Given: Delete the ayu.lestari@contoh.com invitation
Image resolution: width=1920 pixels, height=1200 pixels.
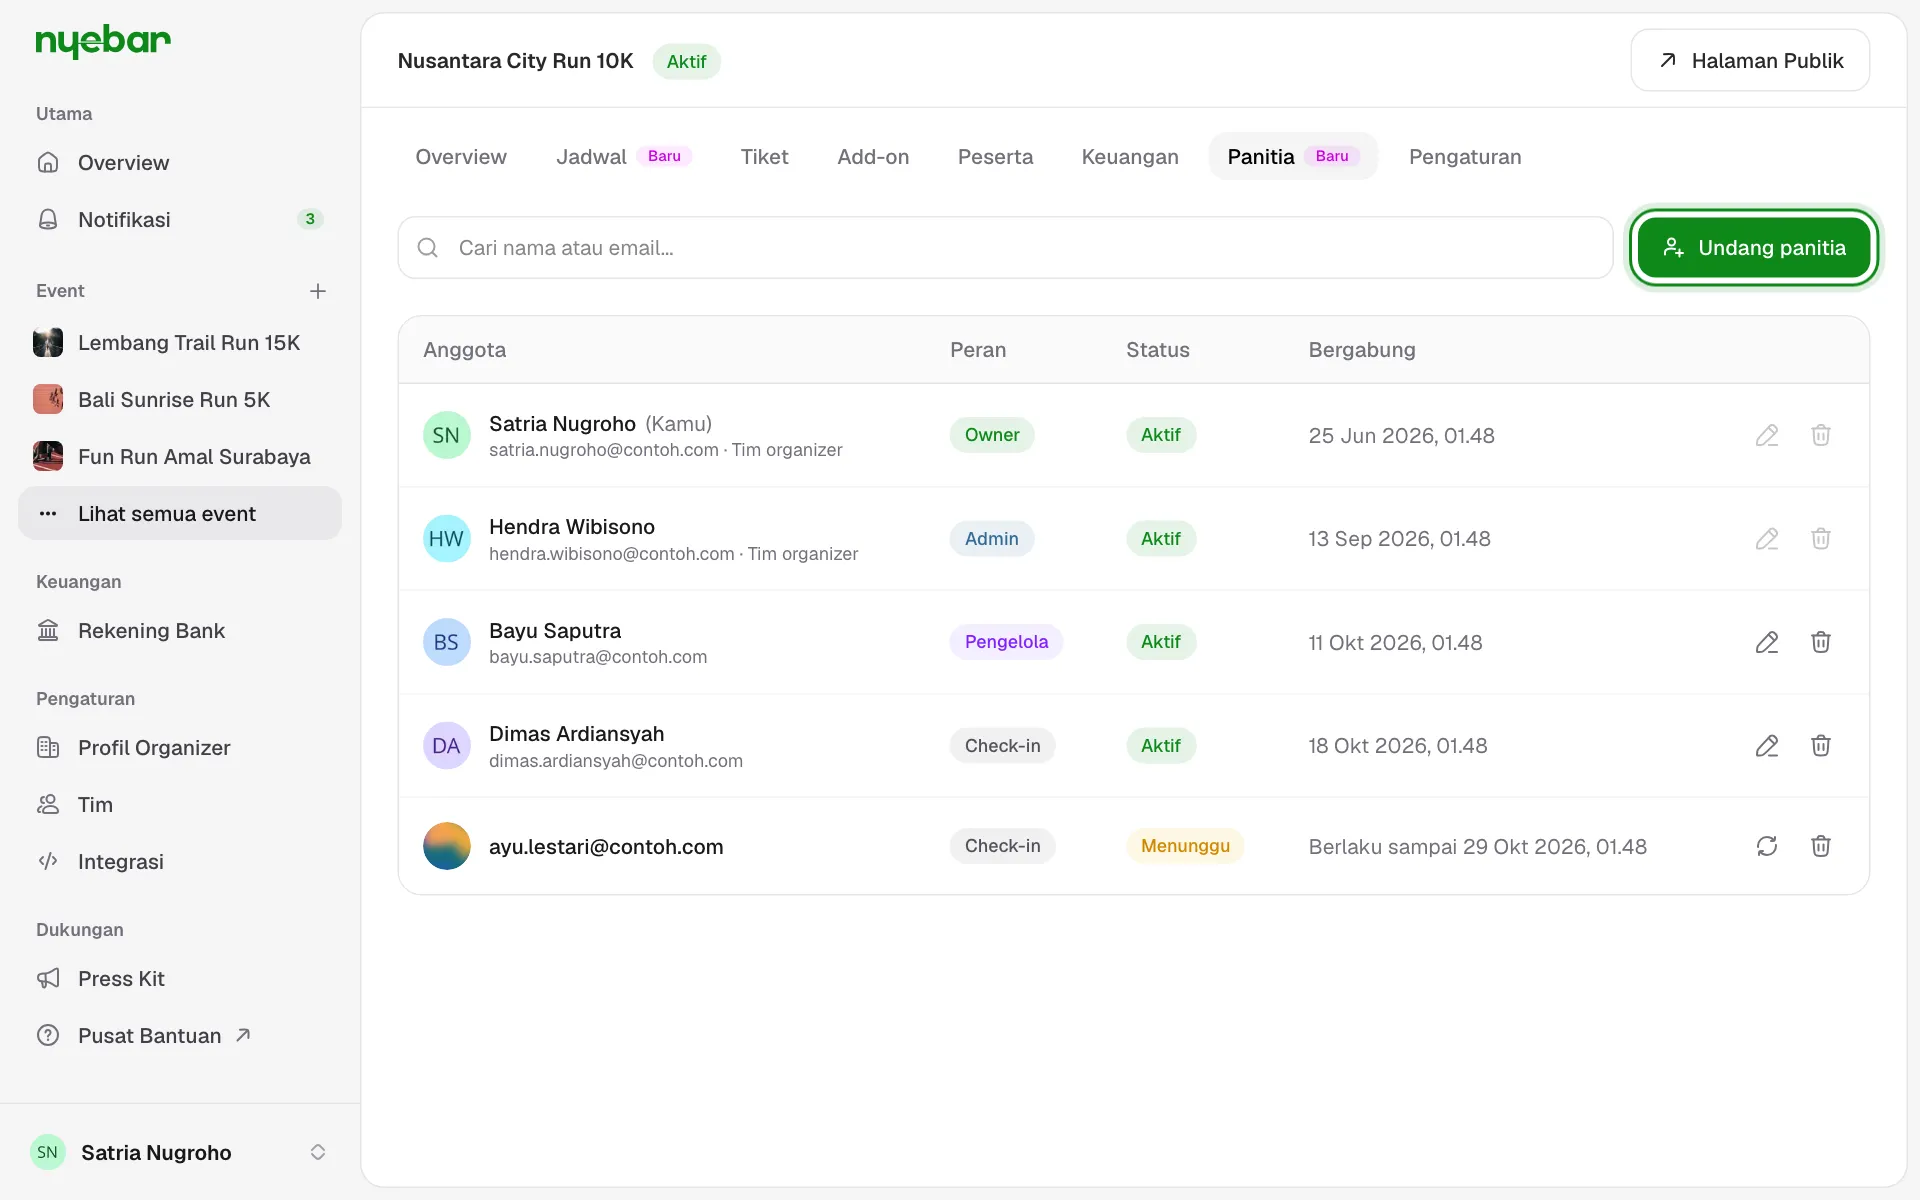Looking at the screenshot, I should (1821, 846).
